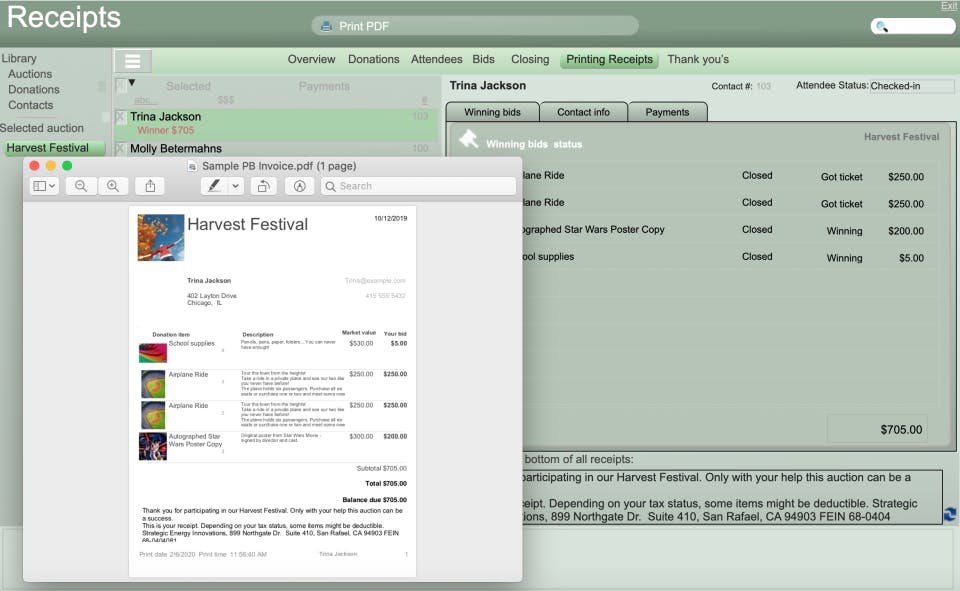Open the Payments sub-tab
The height and width of the screenshot is (591, 960).
click(x=667, y=112)
